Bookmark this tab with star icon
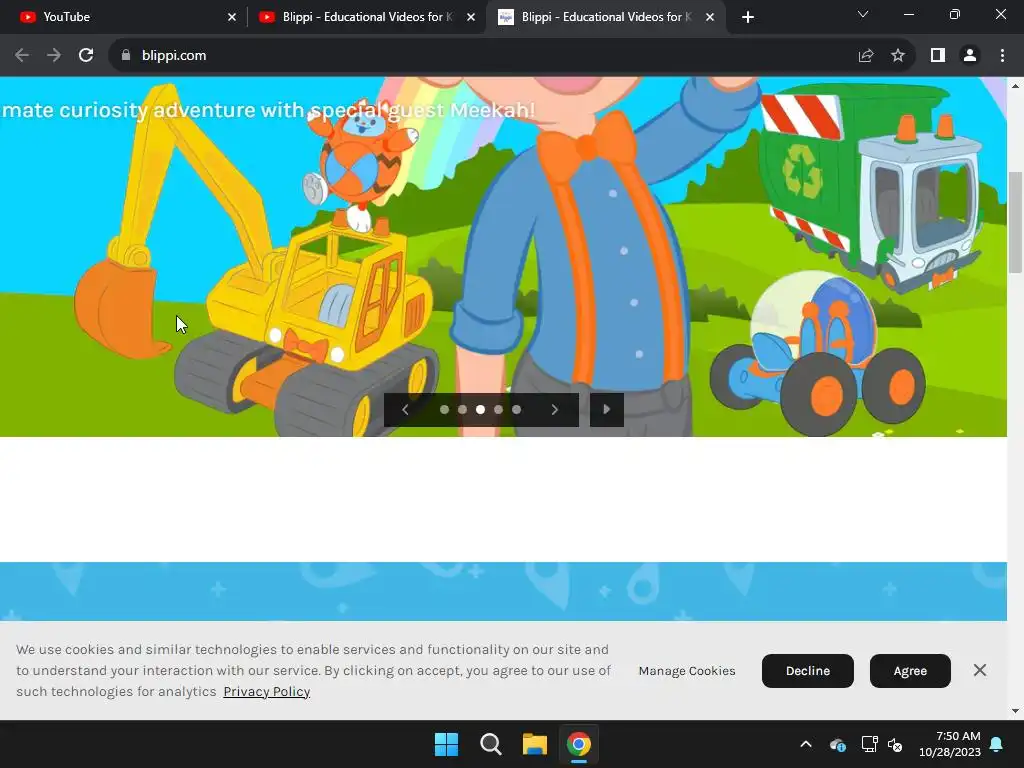The image size is (1024, 768). click(x=898, y=56)
